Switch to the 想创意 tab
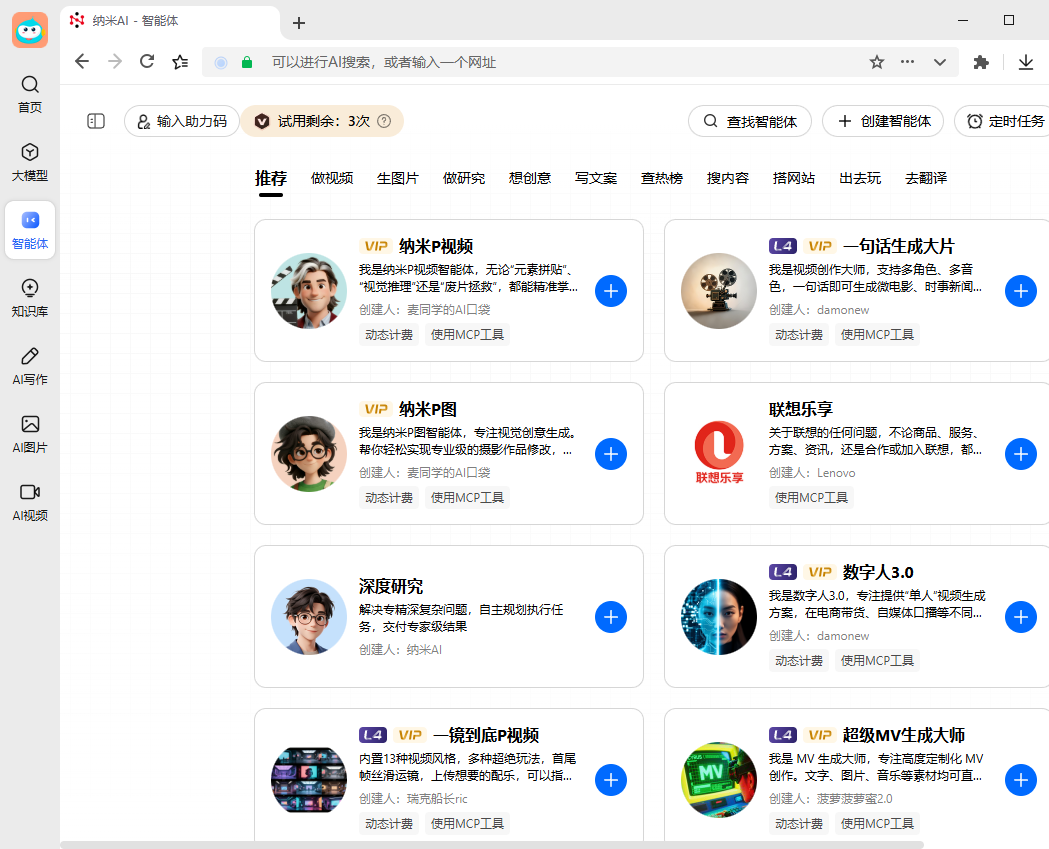Viewport: 1049px width, 849px height. (x=530, y=179)
